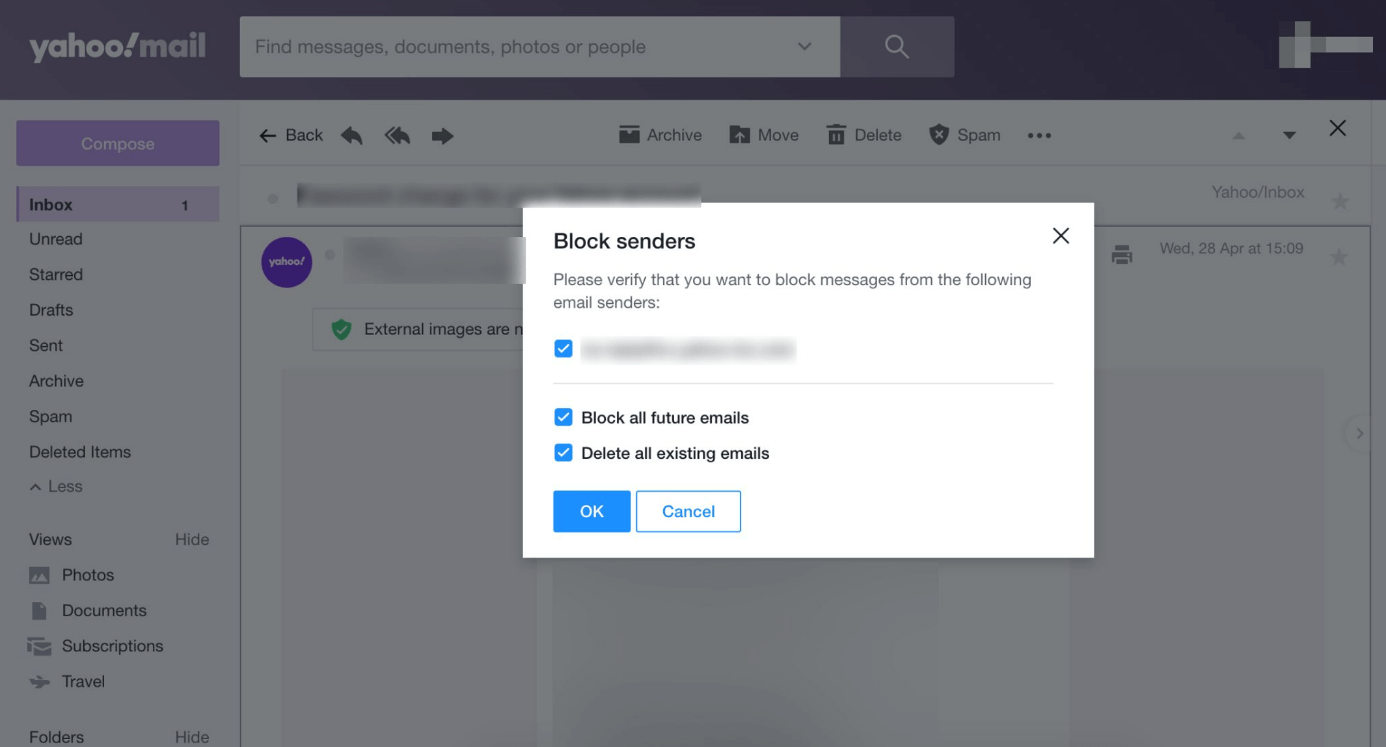Click the printer icon on the email
The height and width of the screenshot is (747, 1386).
click(x=1122, y=255)
